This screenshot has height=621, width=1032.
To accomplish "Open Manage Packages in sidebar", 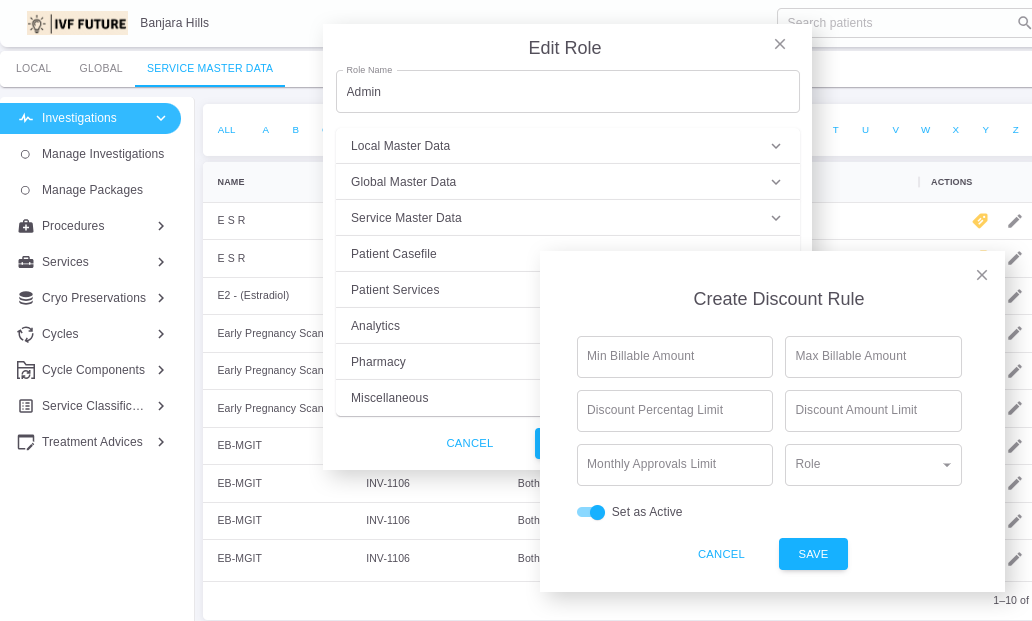I will (92, 190).
